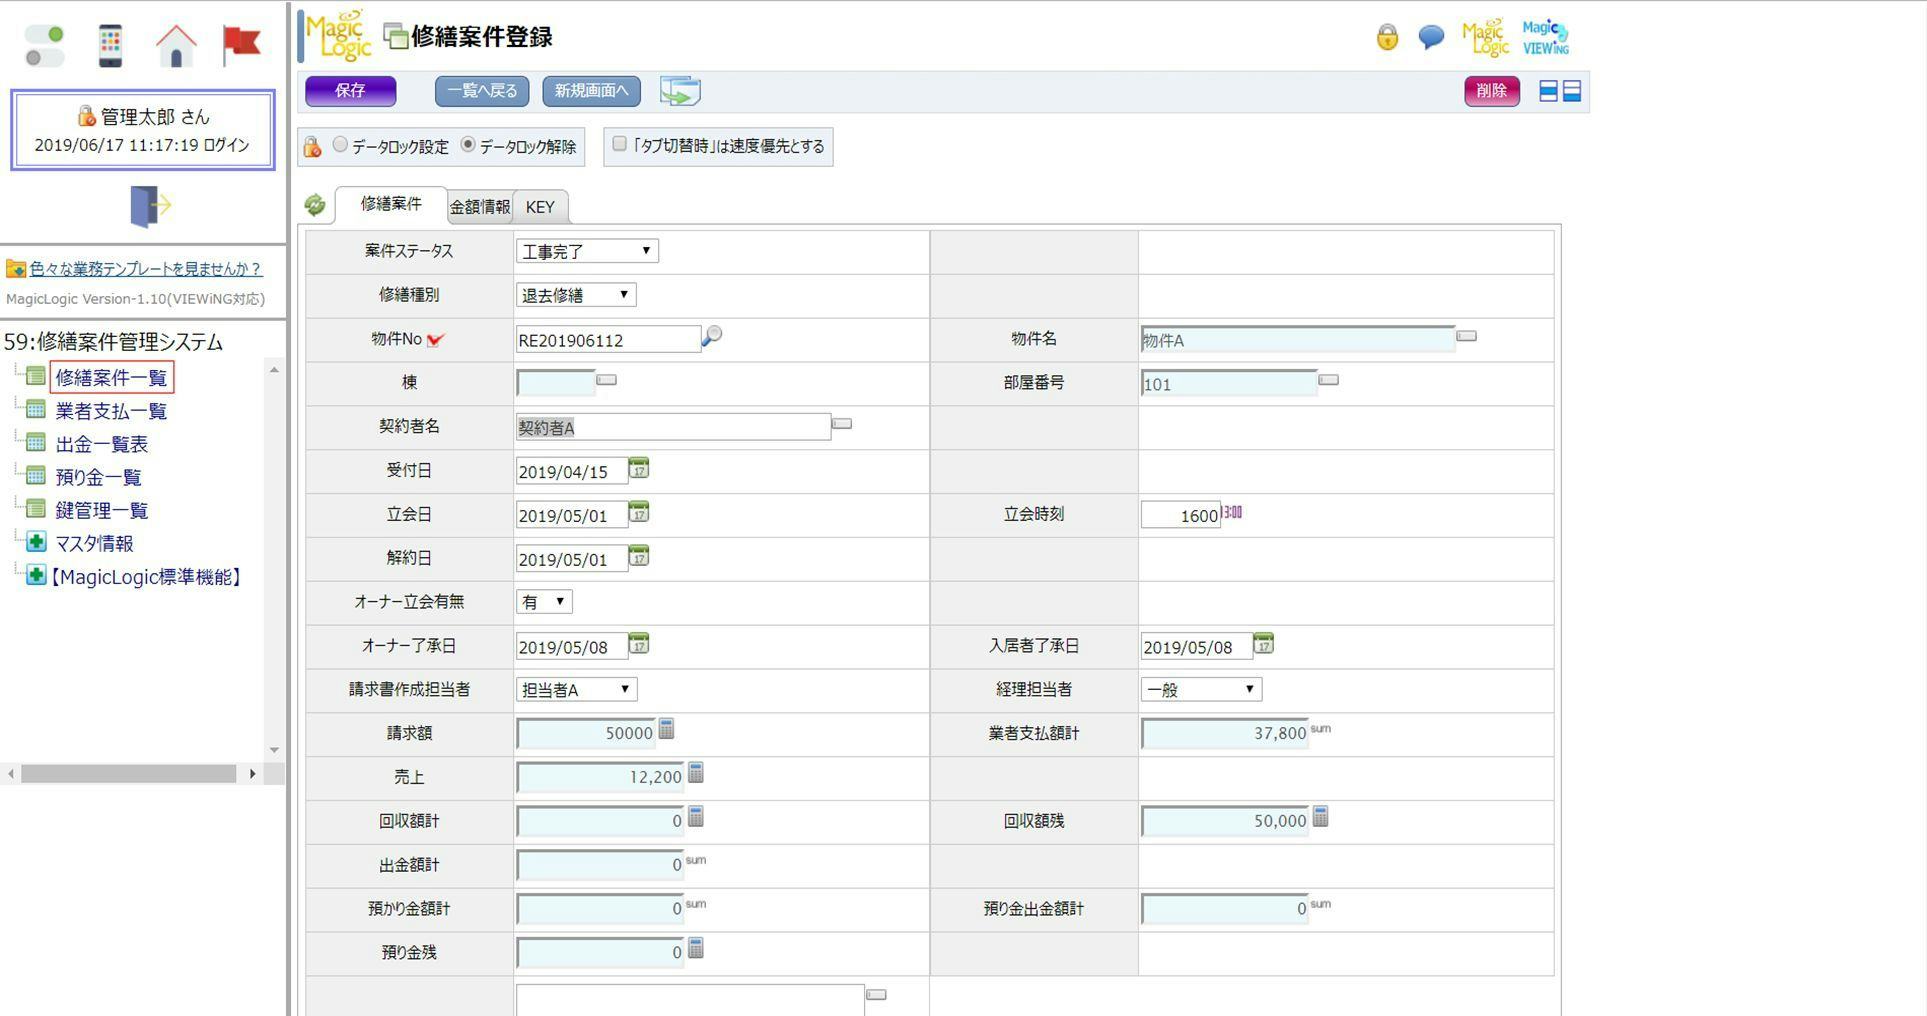Click the speech bubble chat icon
The width and height of the screenshot is (1927, 1016).
(1431, 38)
